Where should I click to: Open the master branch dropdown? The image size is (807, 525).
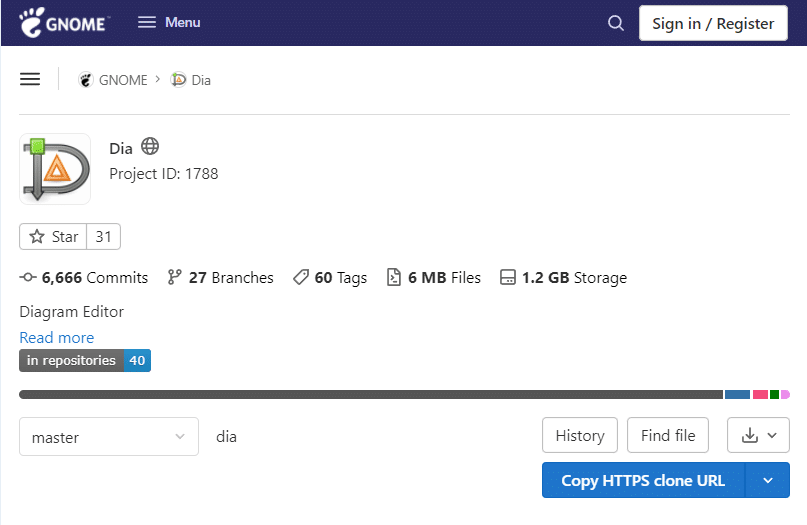tap(109, 436)
